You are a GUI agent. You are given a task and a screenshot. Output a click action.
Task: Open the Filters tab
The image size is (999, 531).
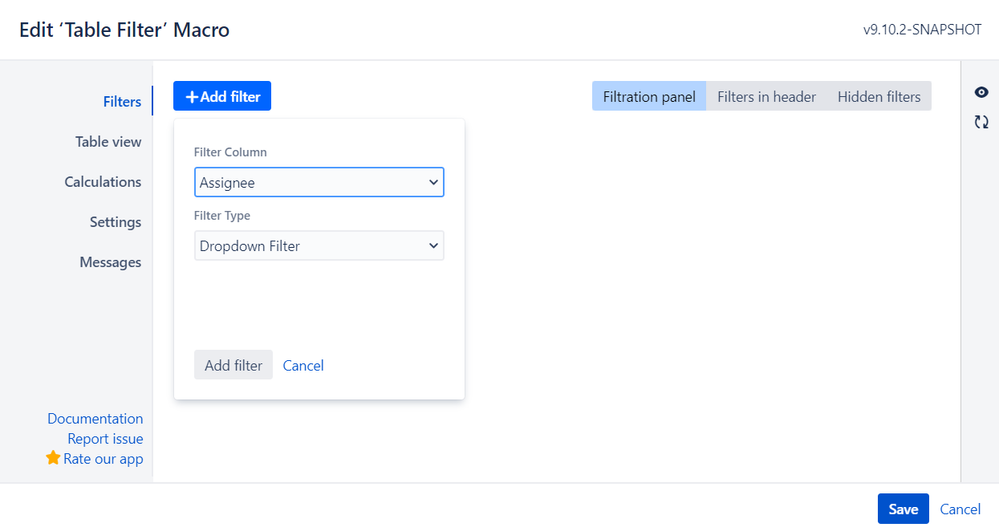[122, 102]
